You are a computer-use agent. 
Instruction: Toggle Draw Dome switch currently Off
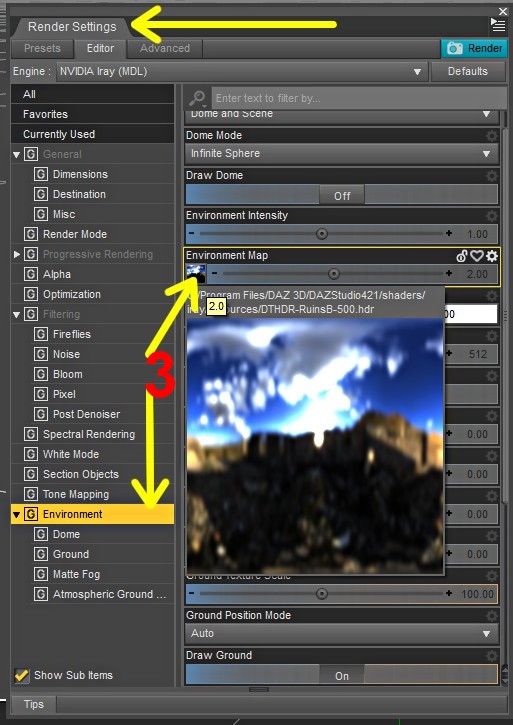342,195
